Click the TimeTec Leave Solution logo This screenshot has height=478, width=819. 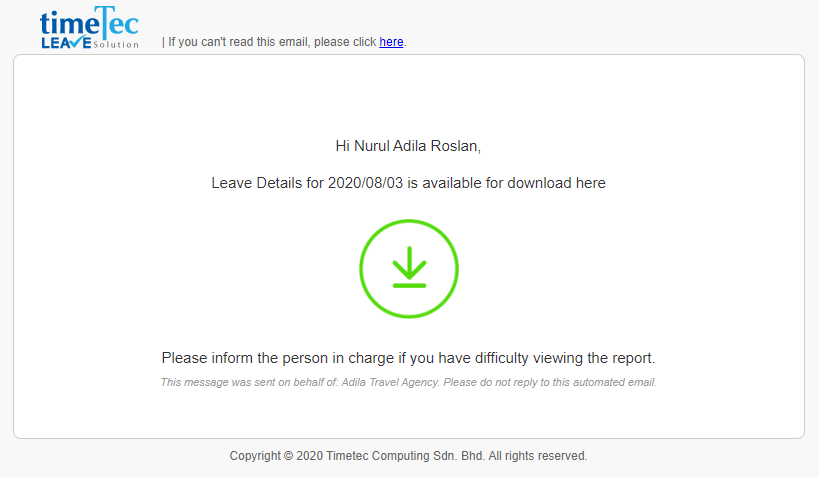pyautogui.click(x=89, y=28)
